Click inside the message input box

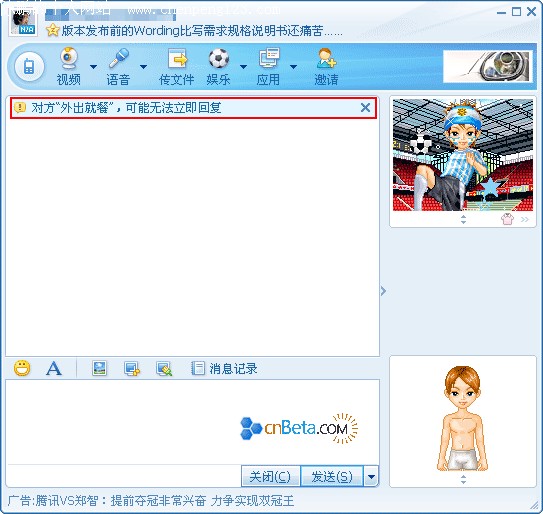(192, 422)
